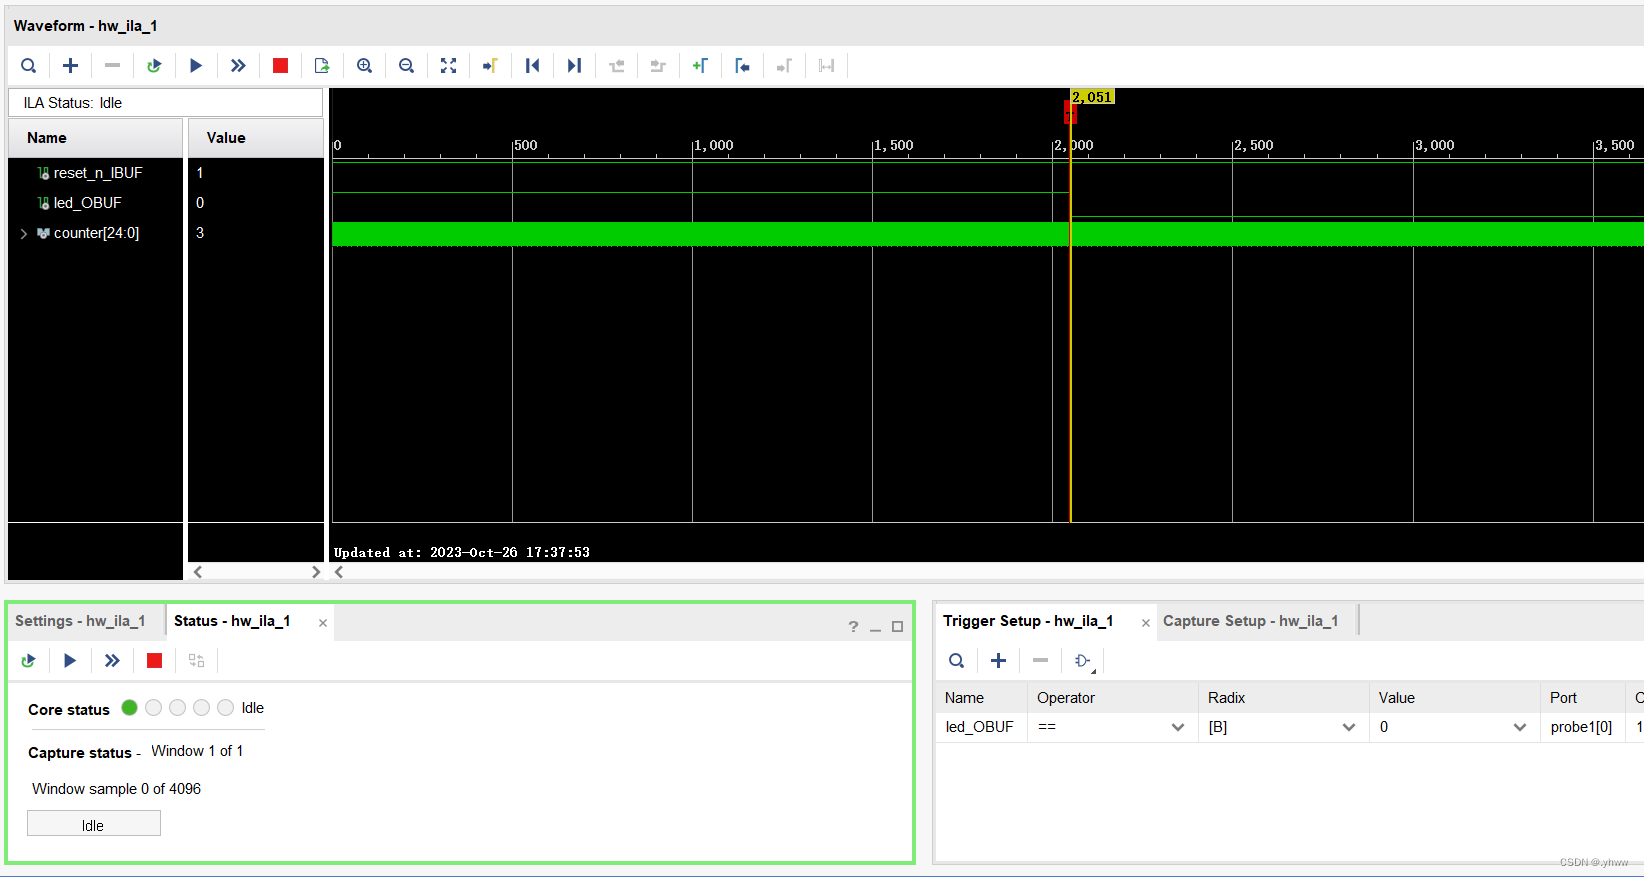Go to the waveform end time
Viewport: 1644px width, 877px height.
point(574,66)
